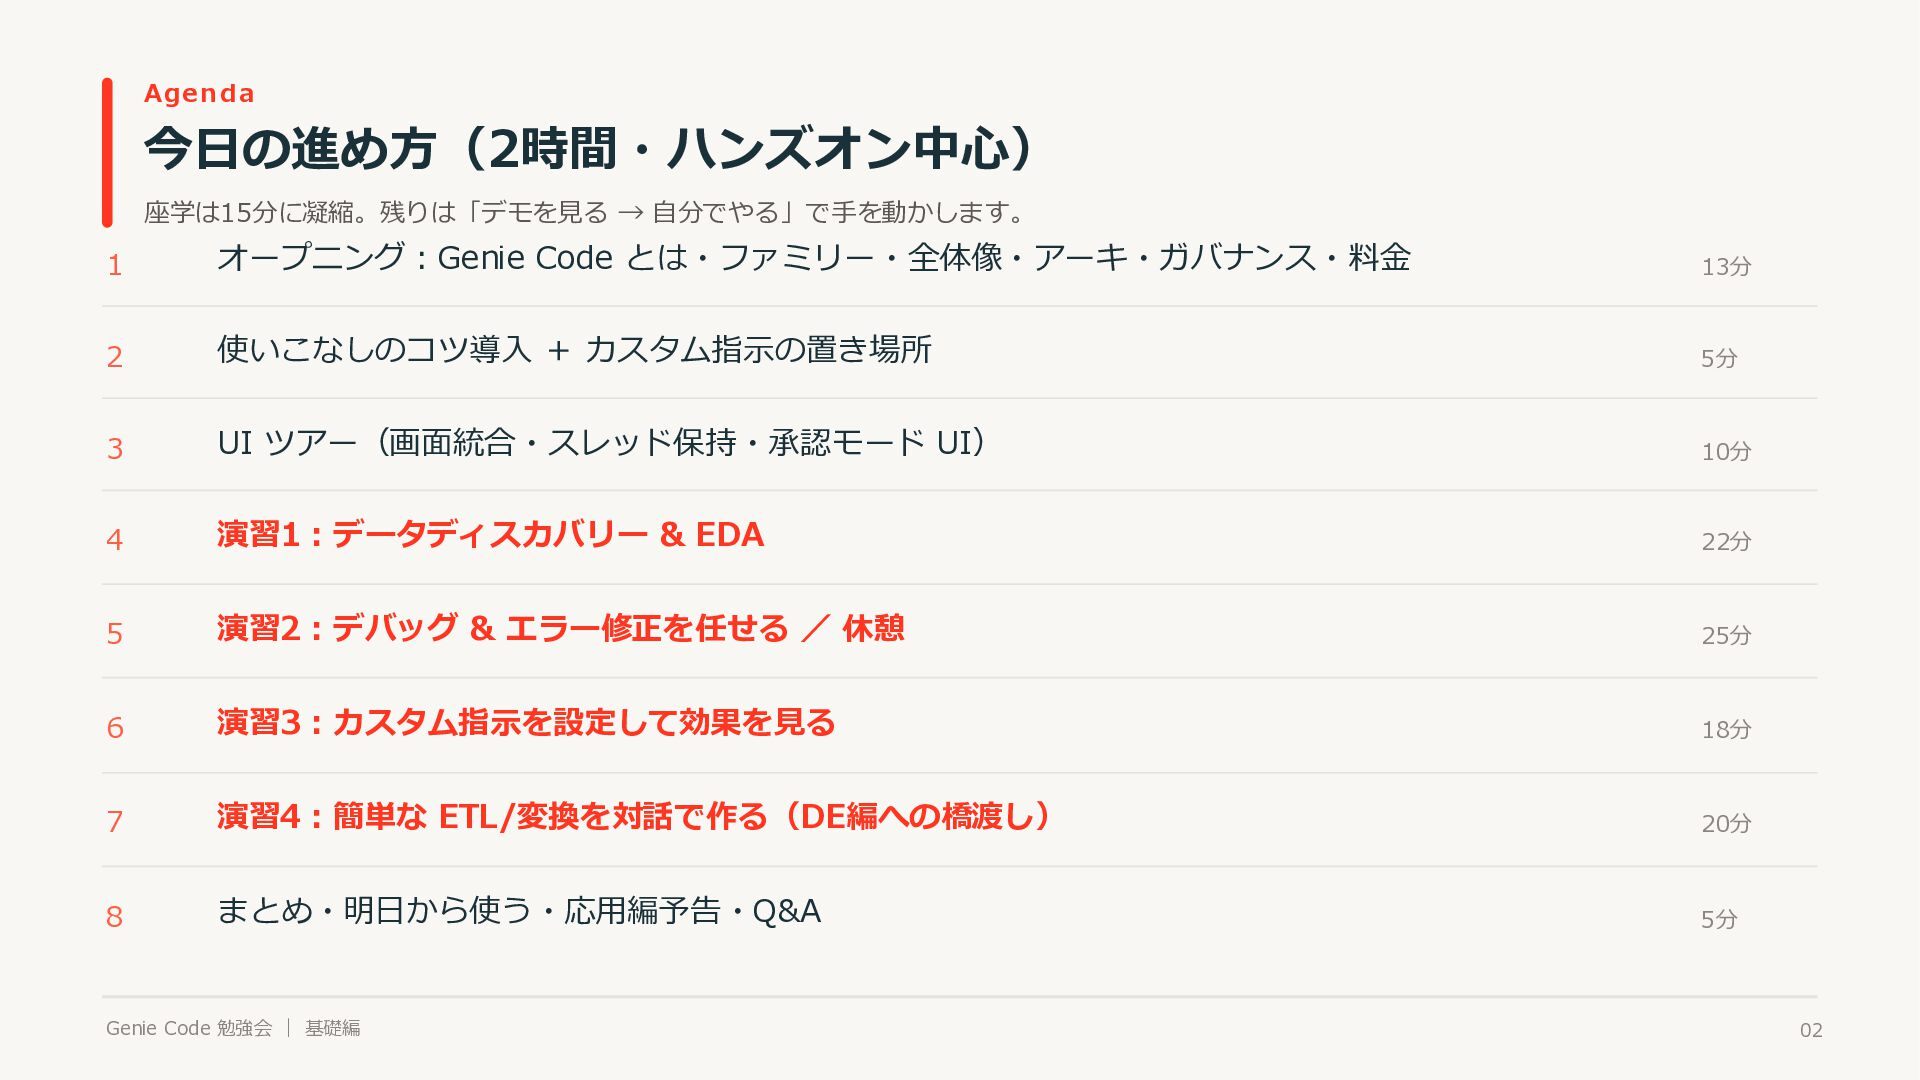The width and height of the screenshot is (1920, 1080).
Task: Select 演習2:デバッグ & エラー修正 heading
Action: click(561, 629)
